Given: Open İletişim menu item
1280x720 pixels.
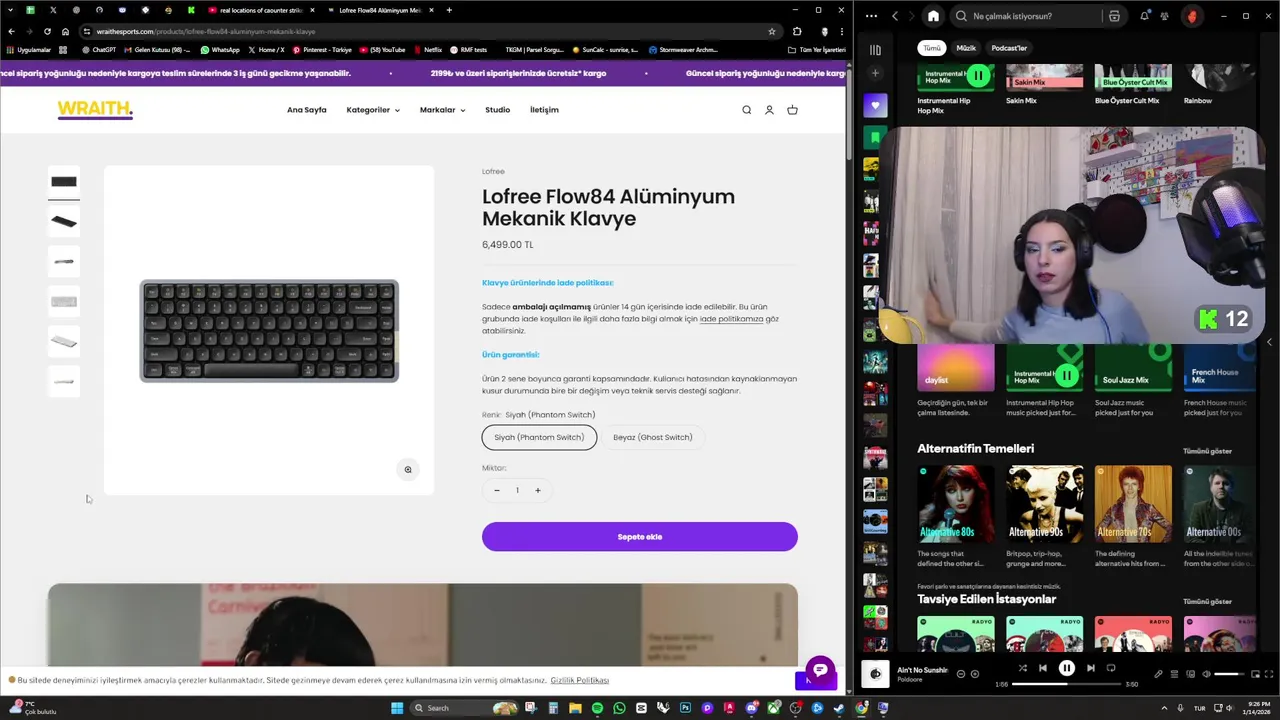Looking at the screenshot, I should click(x=544, y=110).
